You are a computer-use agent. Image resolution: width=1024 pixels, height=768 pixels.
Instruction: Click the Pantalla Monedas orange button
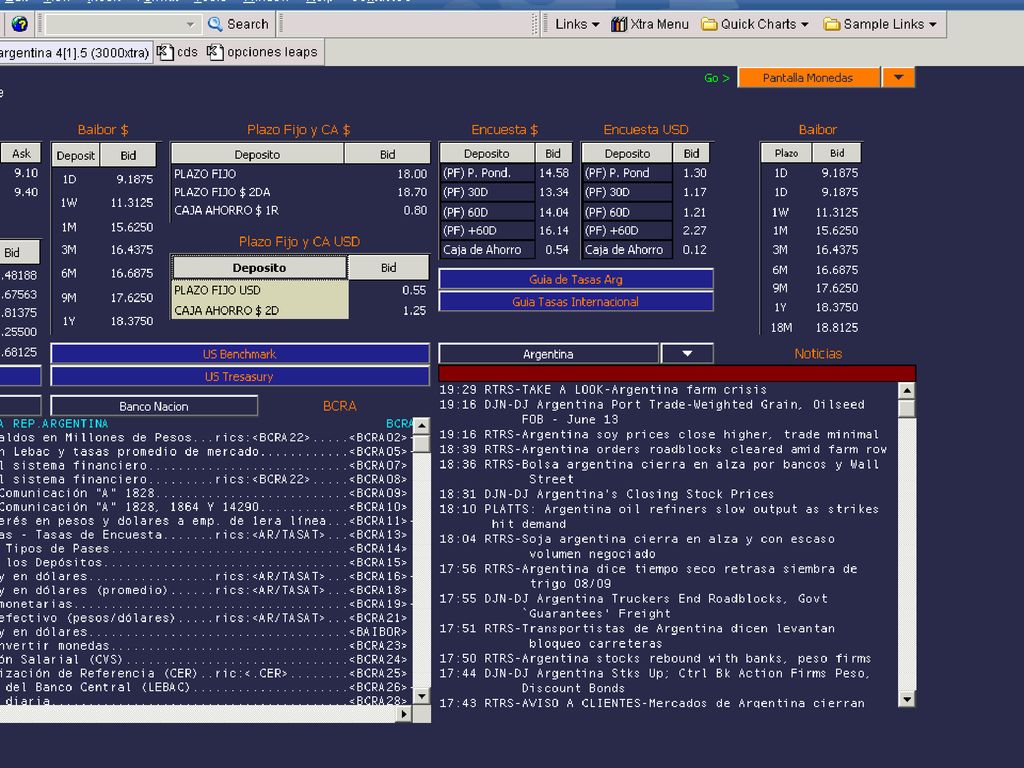(808, 78)
